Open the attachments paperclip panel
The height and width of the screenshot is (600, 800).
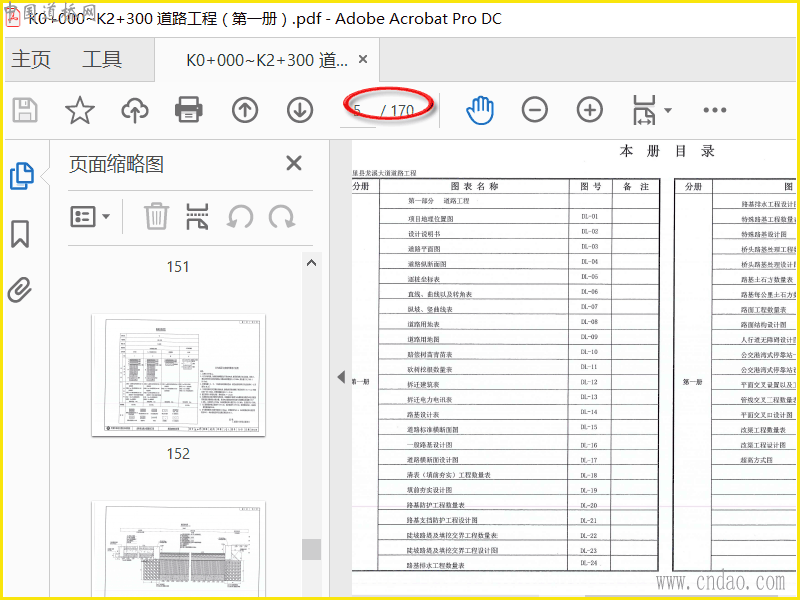pyautogui.click(x=20, y=290)
